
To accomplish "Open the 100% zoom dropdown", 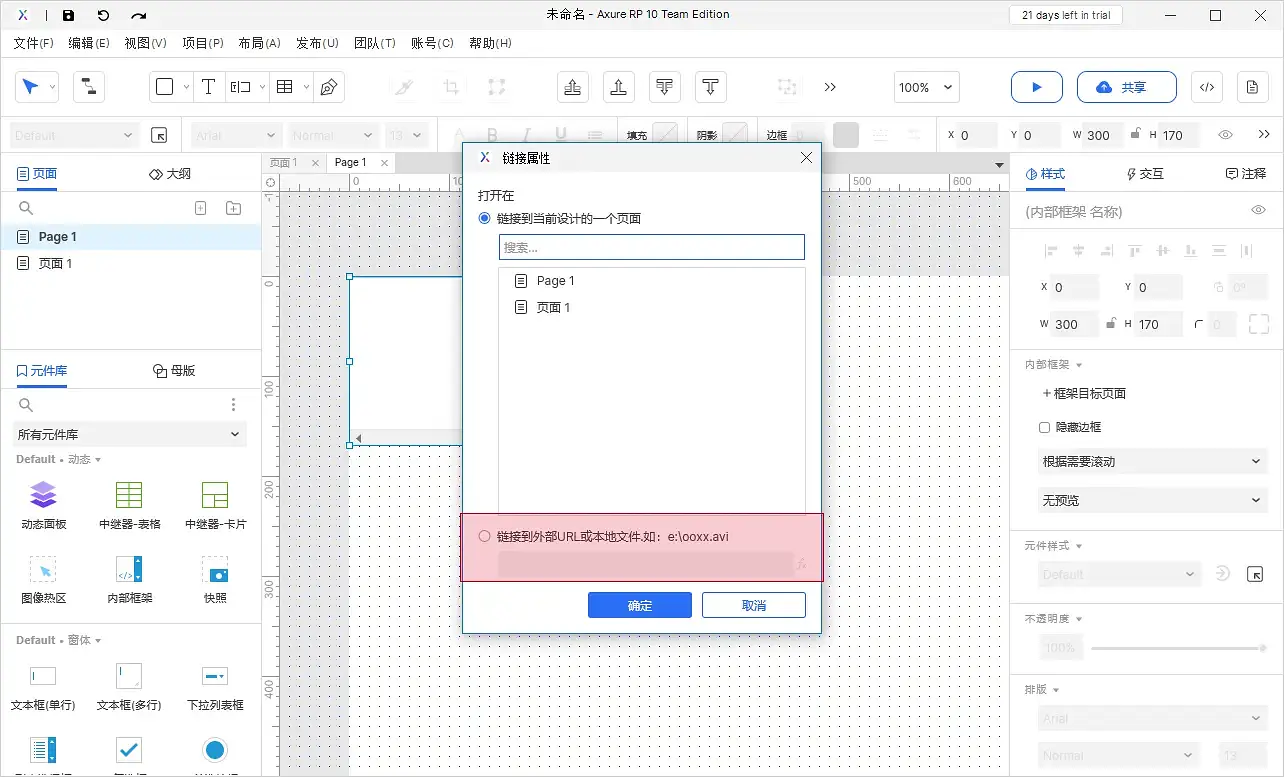I will click(925, 87).
